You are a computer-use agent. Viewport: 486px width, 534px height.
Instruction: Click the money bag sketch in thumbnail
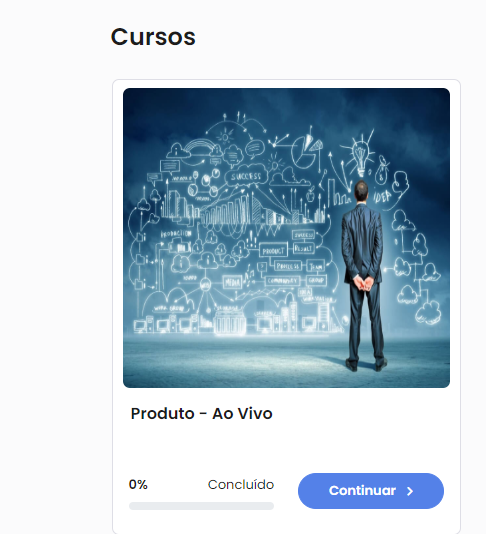pos(381,171)
